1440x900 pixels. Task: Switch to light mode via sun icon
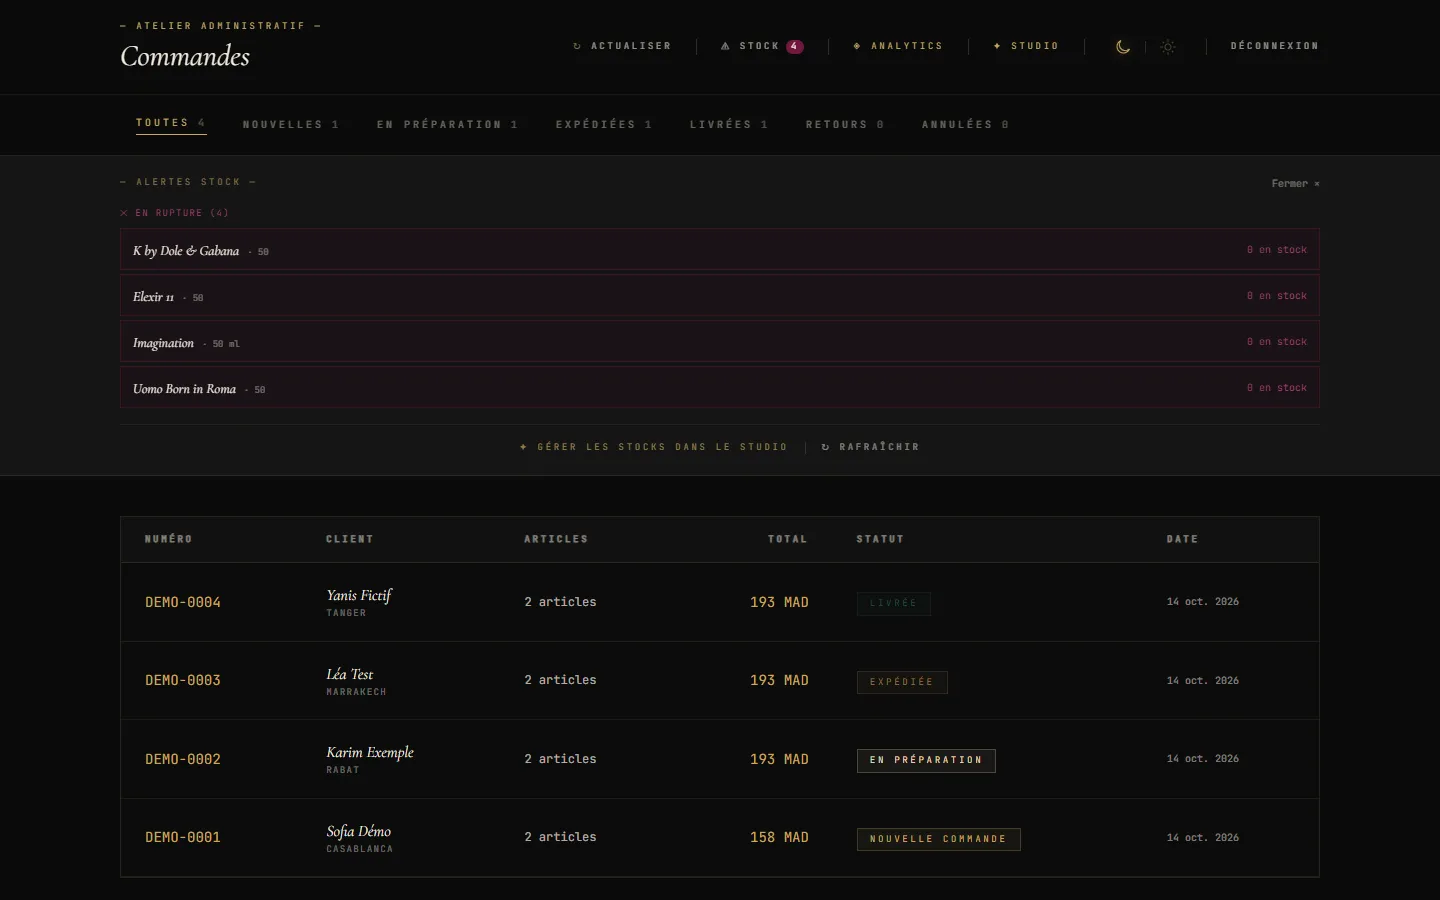1168,47
